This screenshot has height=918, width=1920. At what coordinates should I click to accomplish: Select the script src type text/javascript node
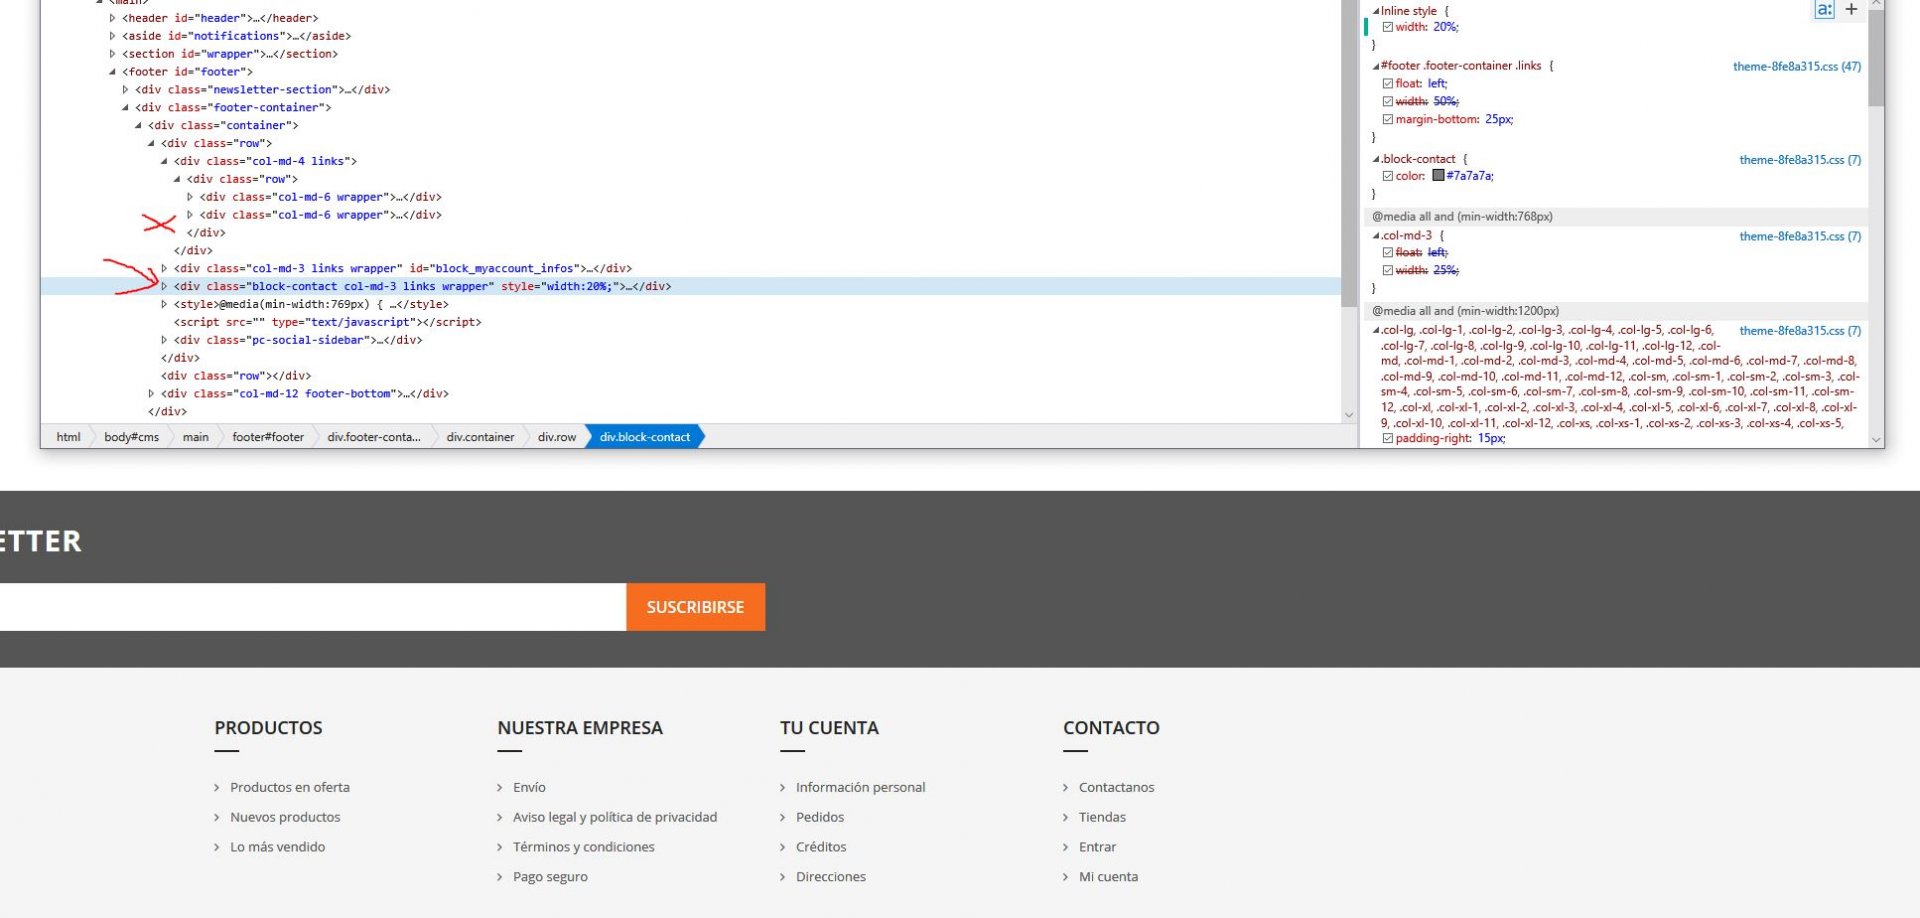coord(328,323)
